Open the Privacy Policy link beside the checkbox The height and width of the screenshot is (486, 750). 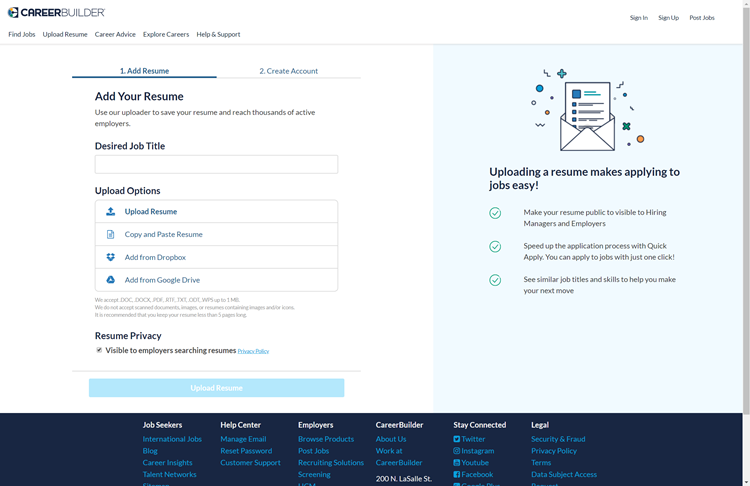[254, 351]
